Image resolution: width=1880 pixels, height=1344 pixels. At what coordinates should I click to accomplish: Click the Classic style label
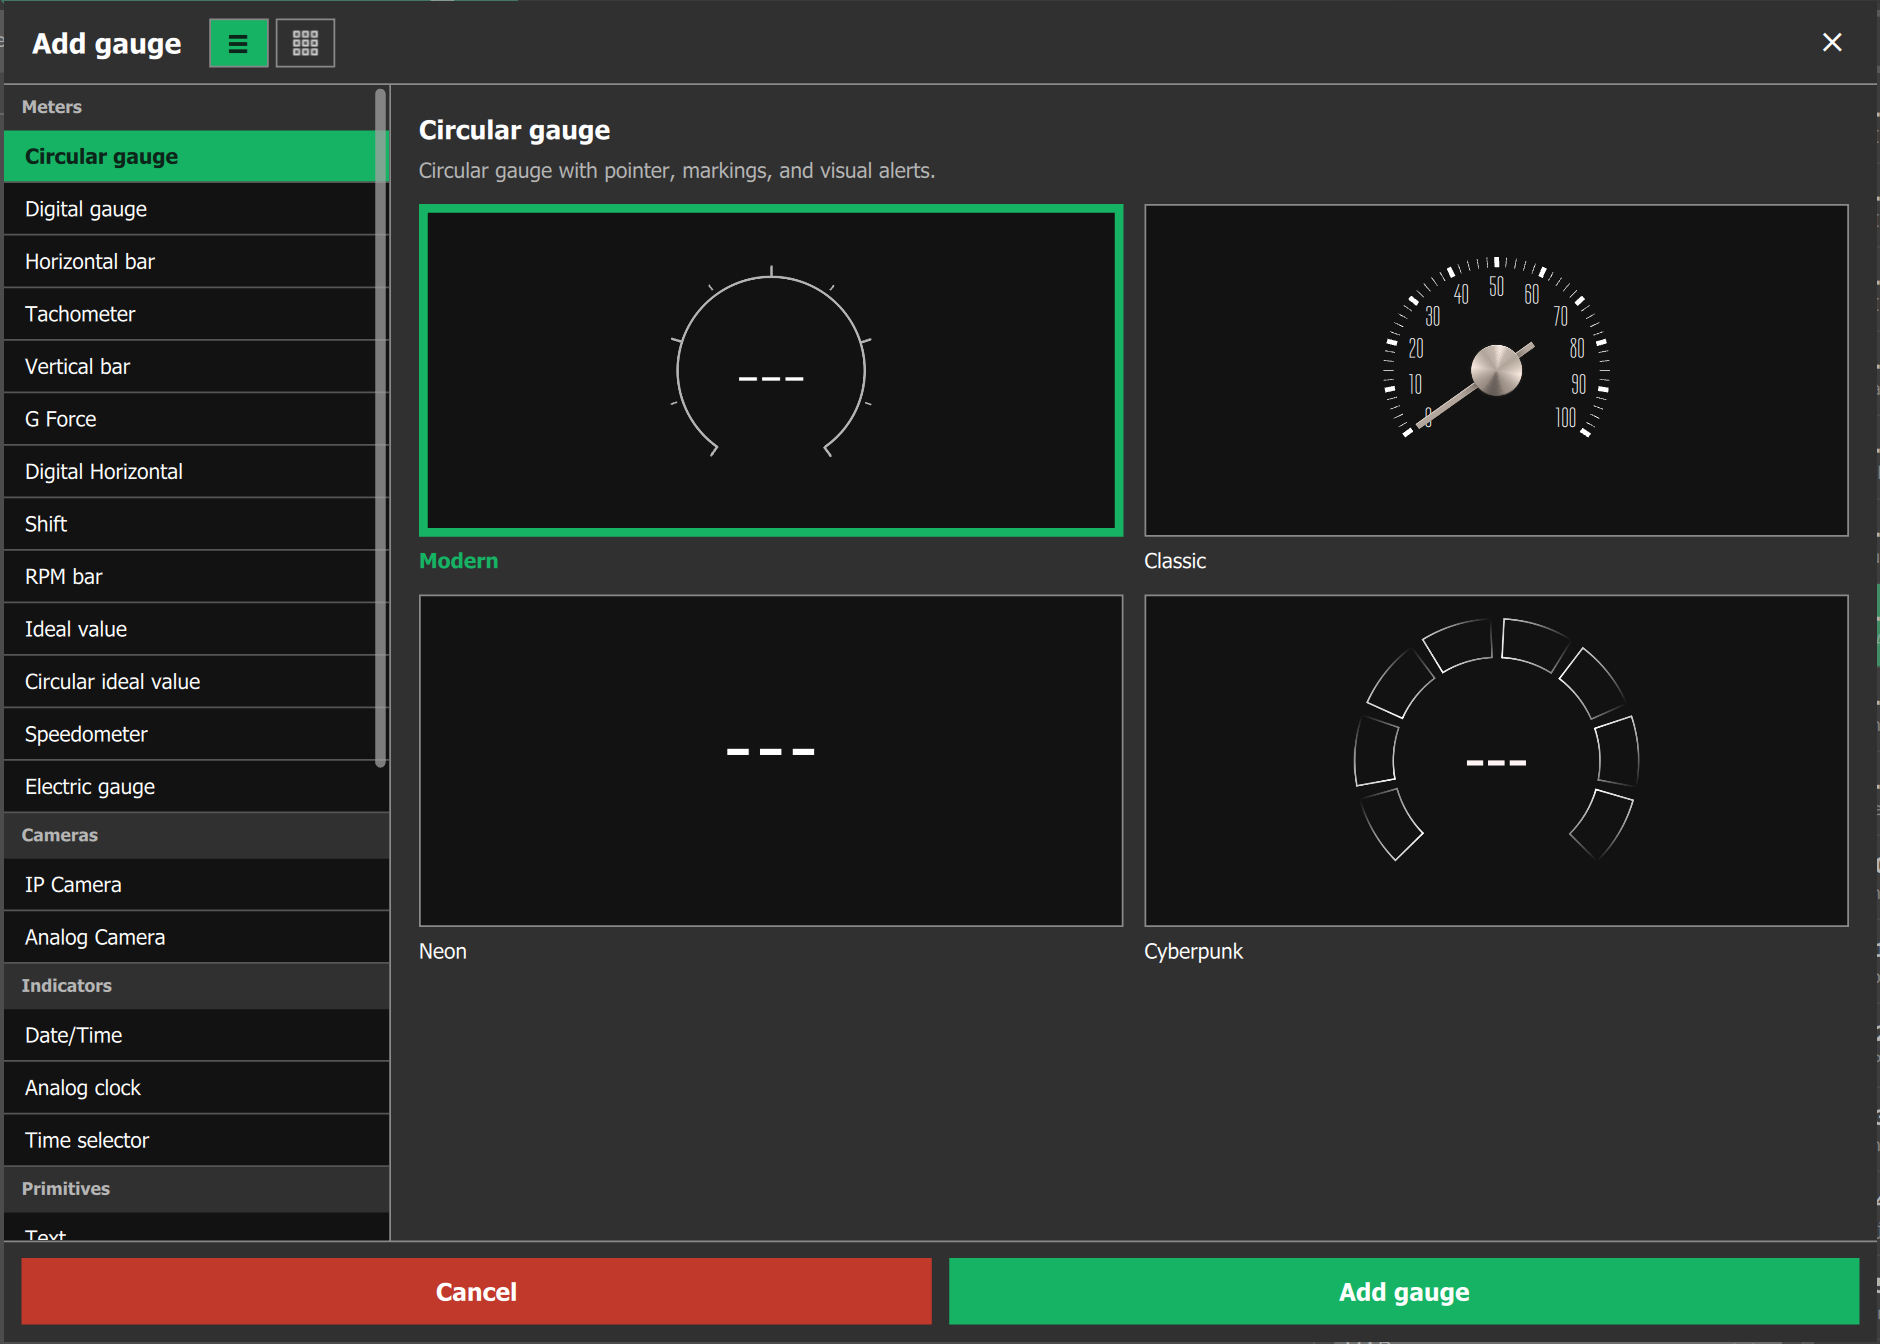pos(1175,560)
